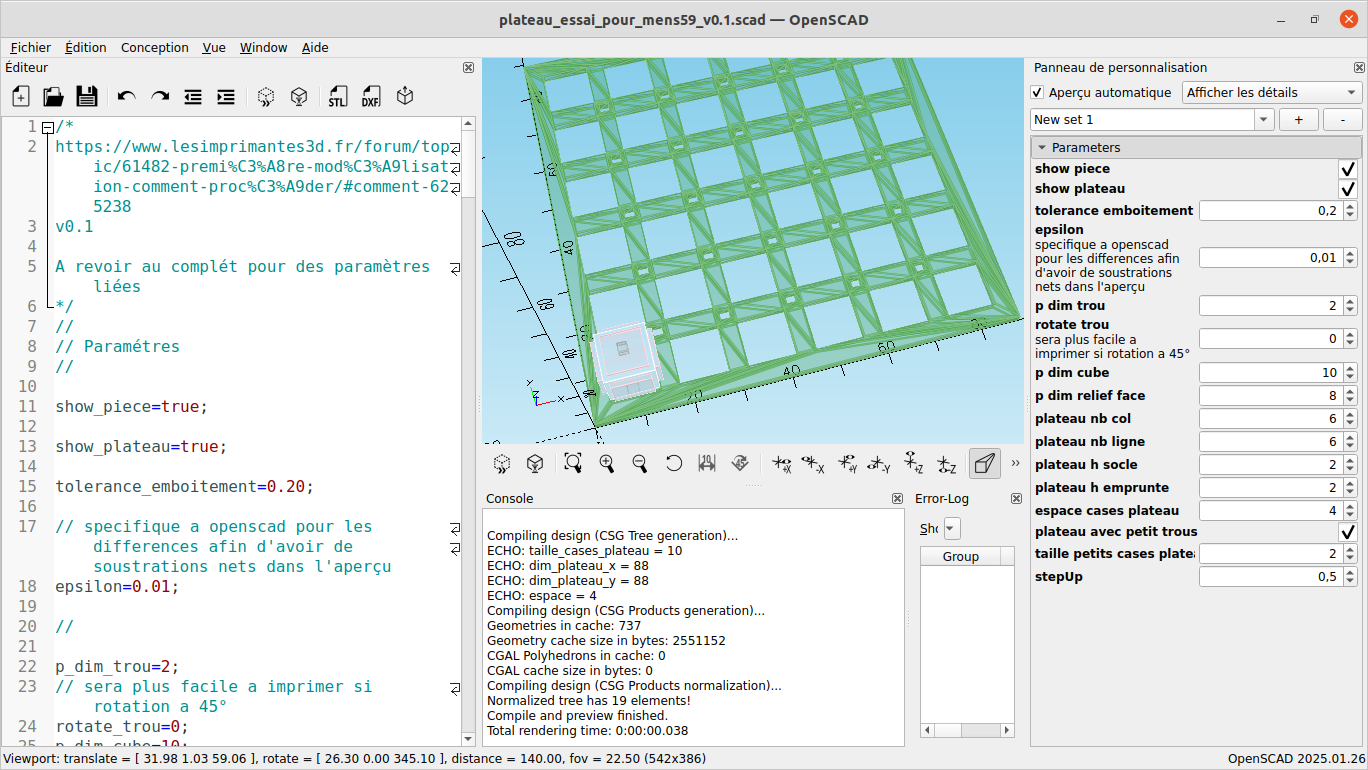Click the Render icon in editor toolbar
Viewport: 1368px width, 770px height.
(298, 97)
